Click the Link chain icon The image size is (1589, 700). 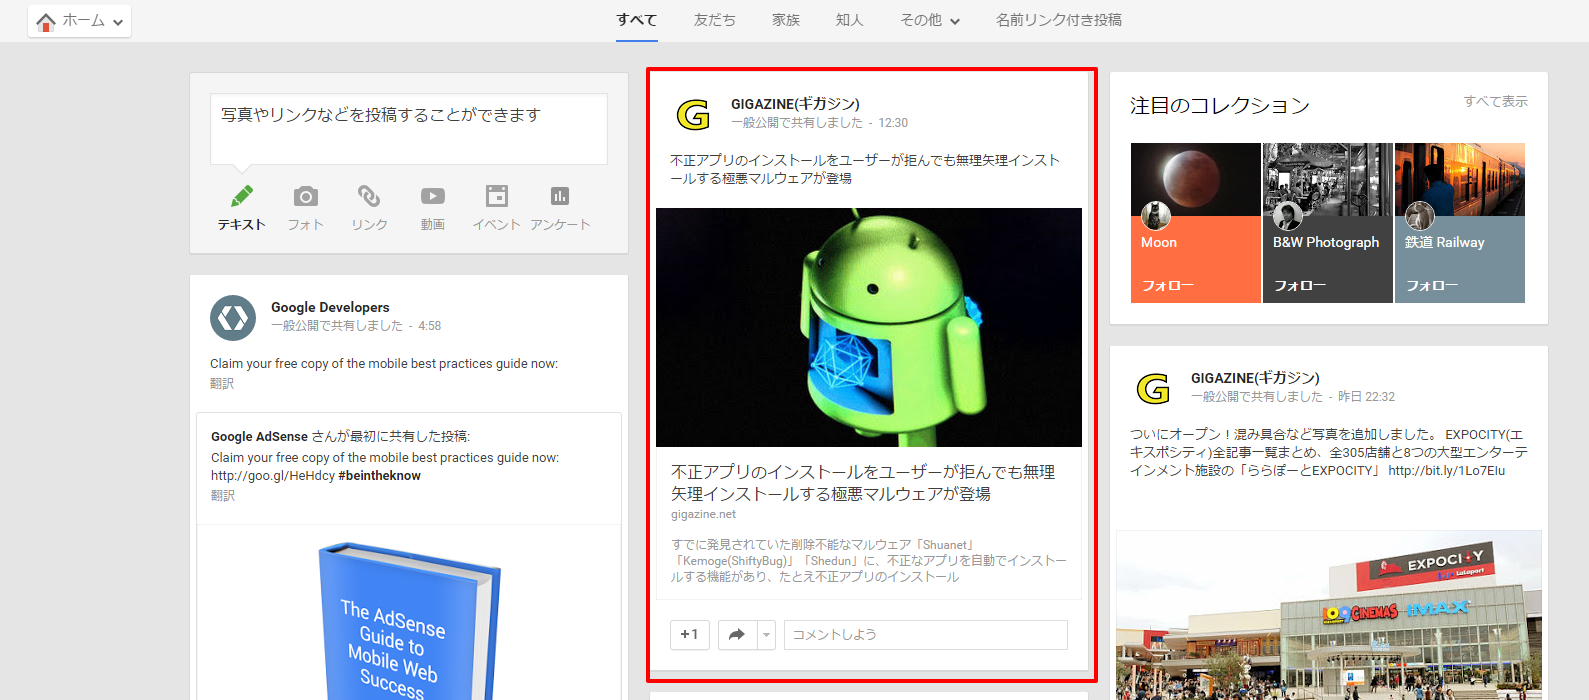[x=369, y=197]
